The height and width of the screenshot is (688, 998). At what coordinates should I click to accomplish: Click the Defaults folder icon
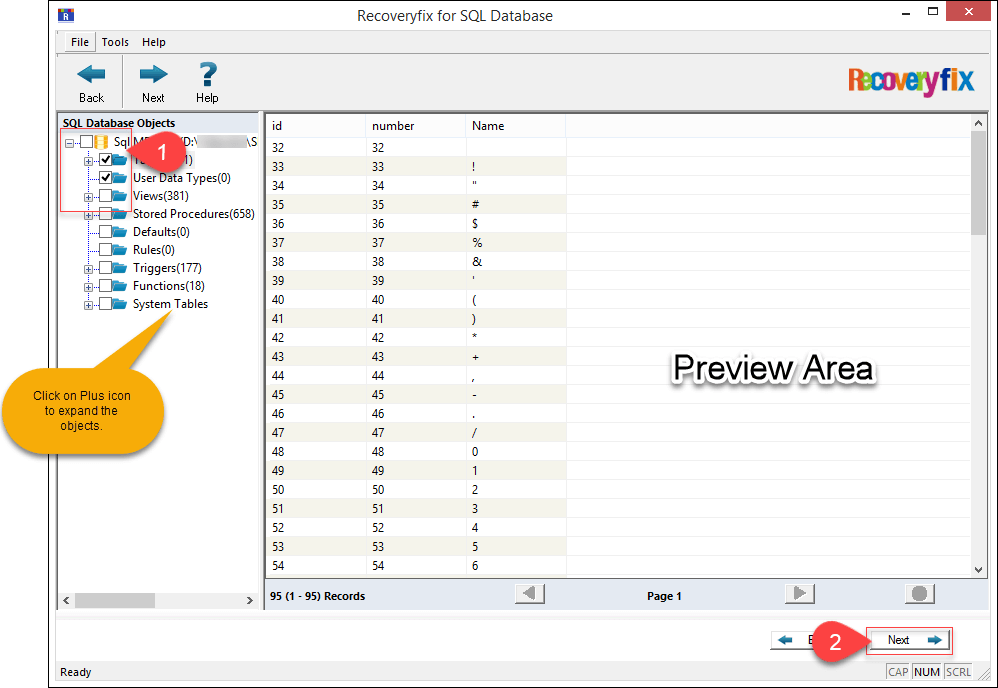120,232
